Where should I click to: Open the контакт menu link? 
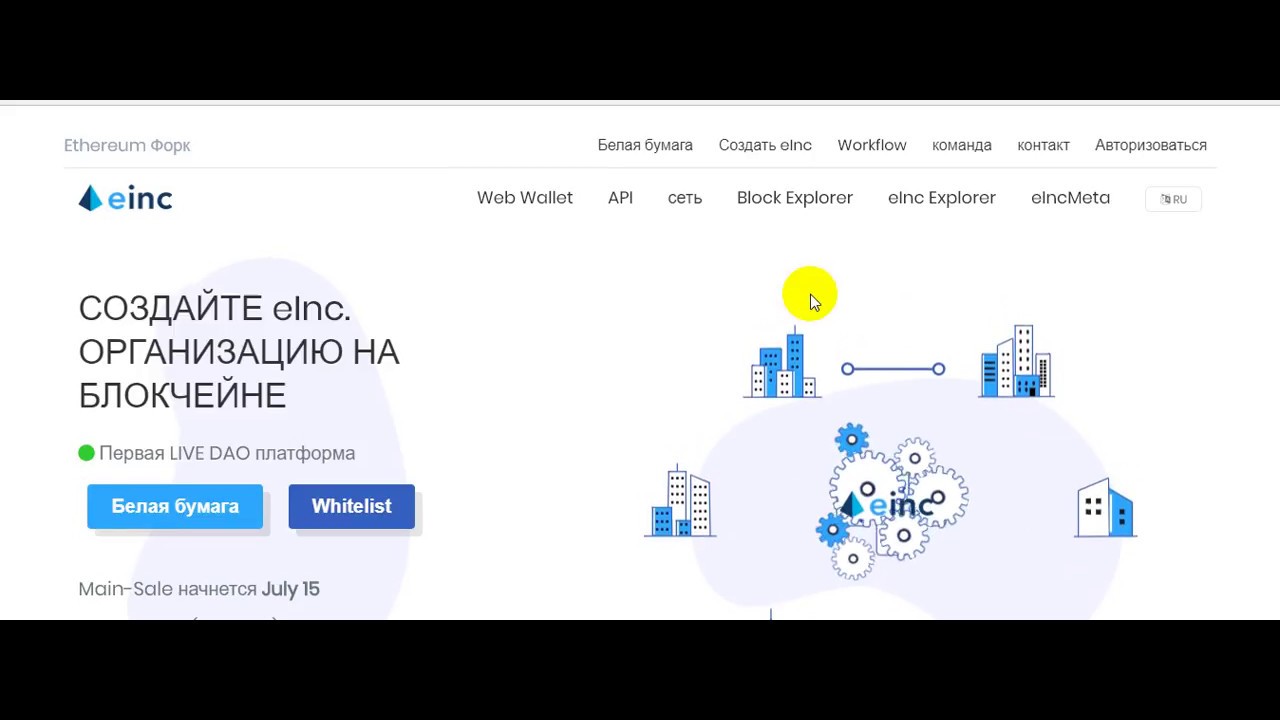(1043, 145)
